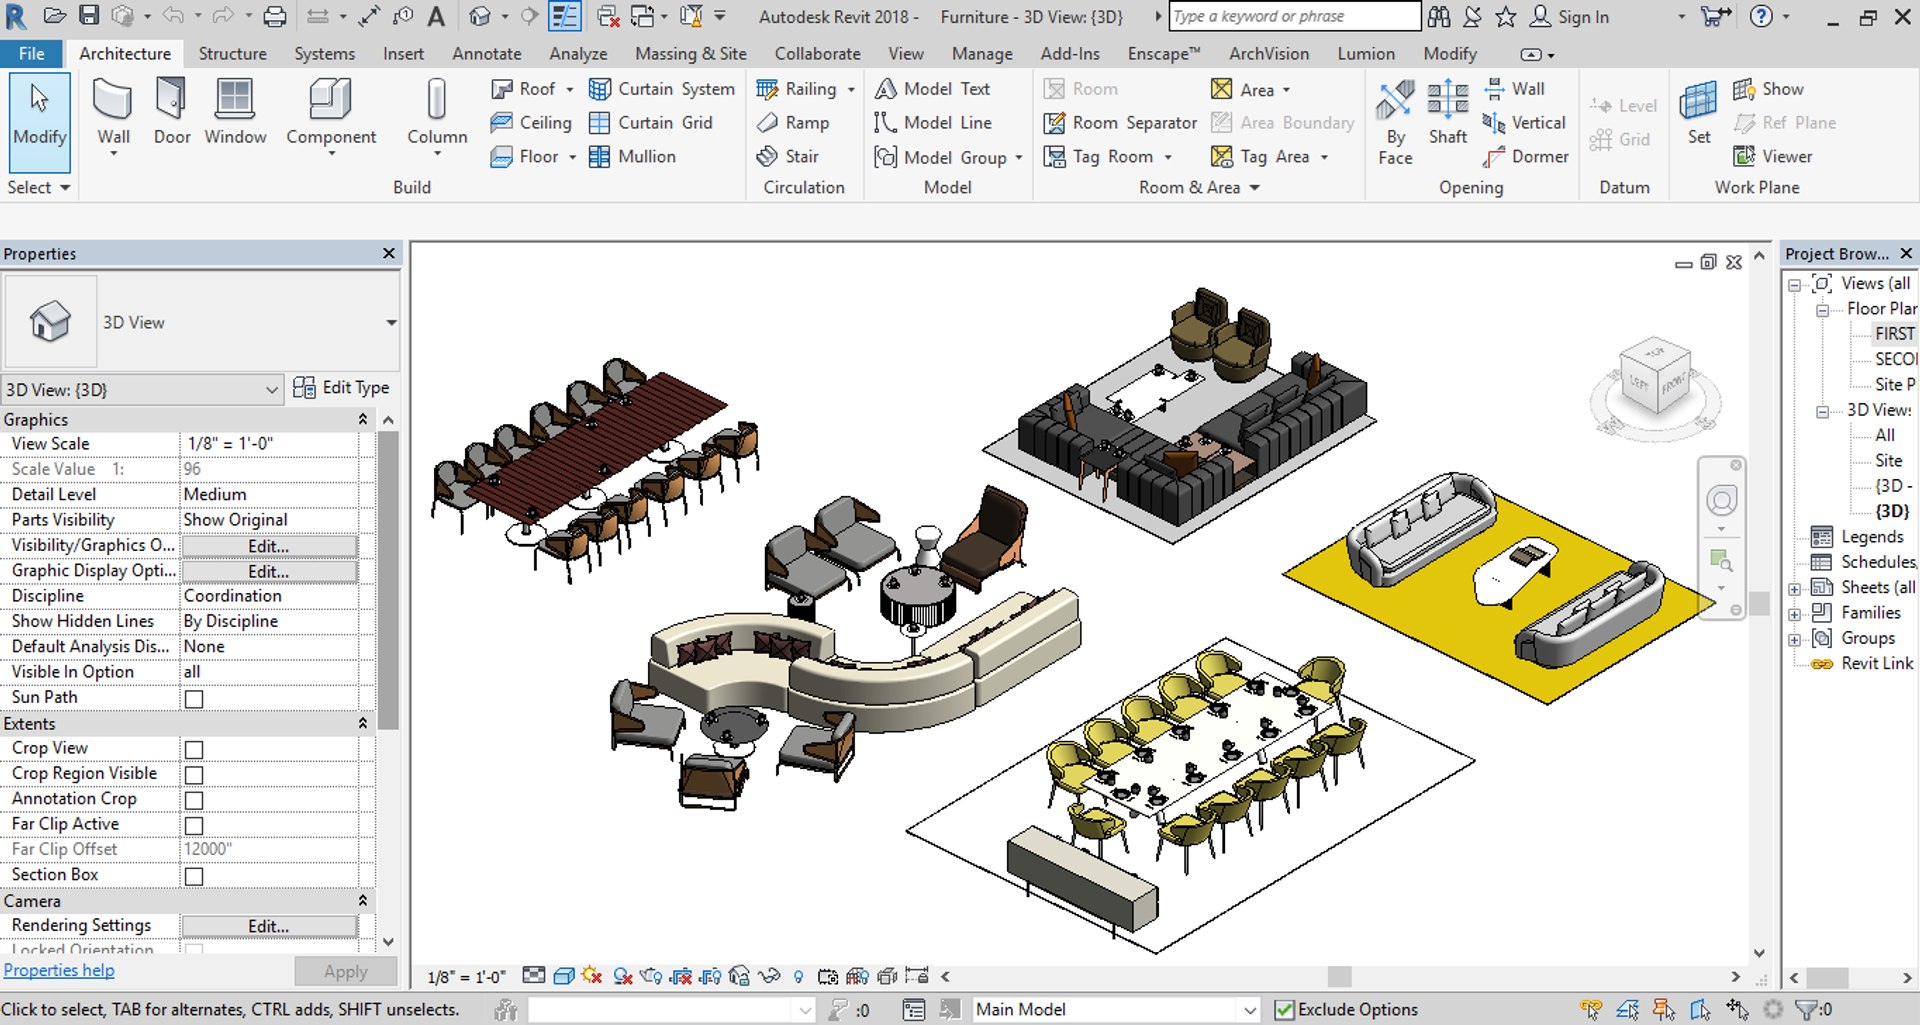Switch to the Structure ribbon tab
The width and height of the screenshot is (1920, 1025).
[232, 54]
